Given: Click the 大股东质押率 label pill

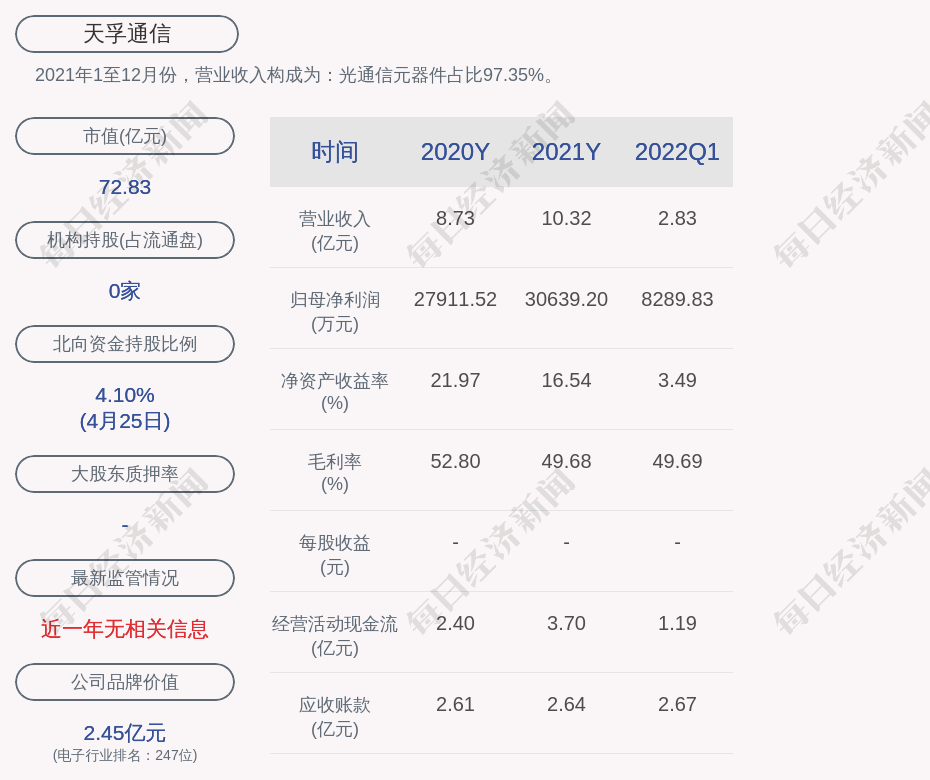Looking at the screenshot, I should tap(125, 473).
